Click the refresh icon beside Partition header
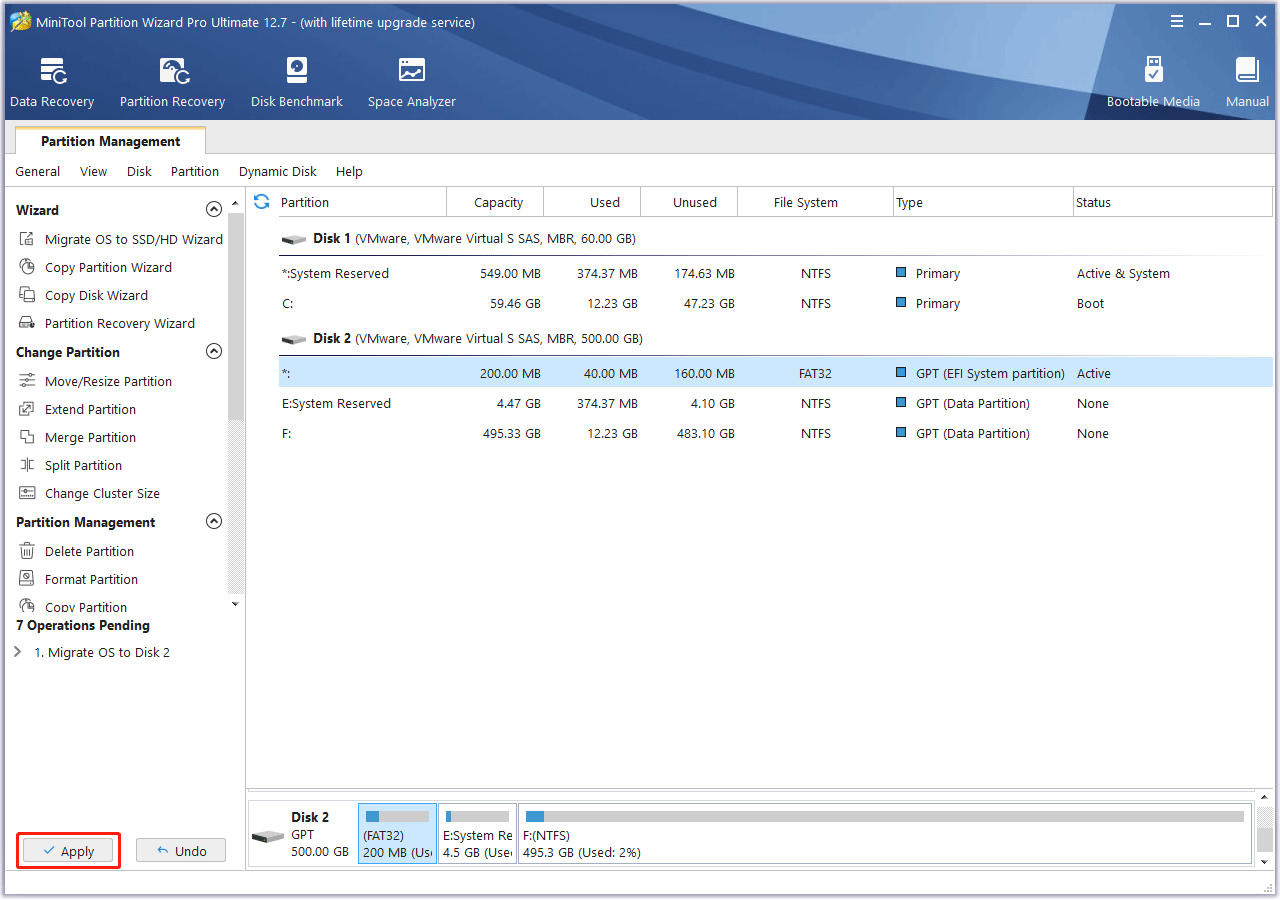The width and height of the screenshot is (1280, 900). pos(262,202)
